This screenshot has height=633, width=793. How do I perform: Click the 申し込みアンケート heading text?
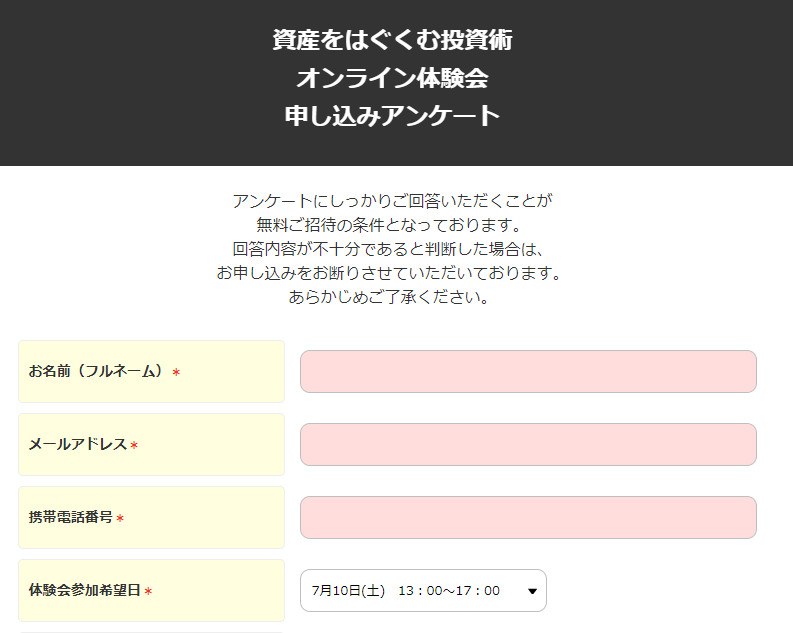(x=392, y=116)
